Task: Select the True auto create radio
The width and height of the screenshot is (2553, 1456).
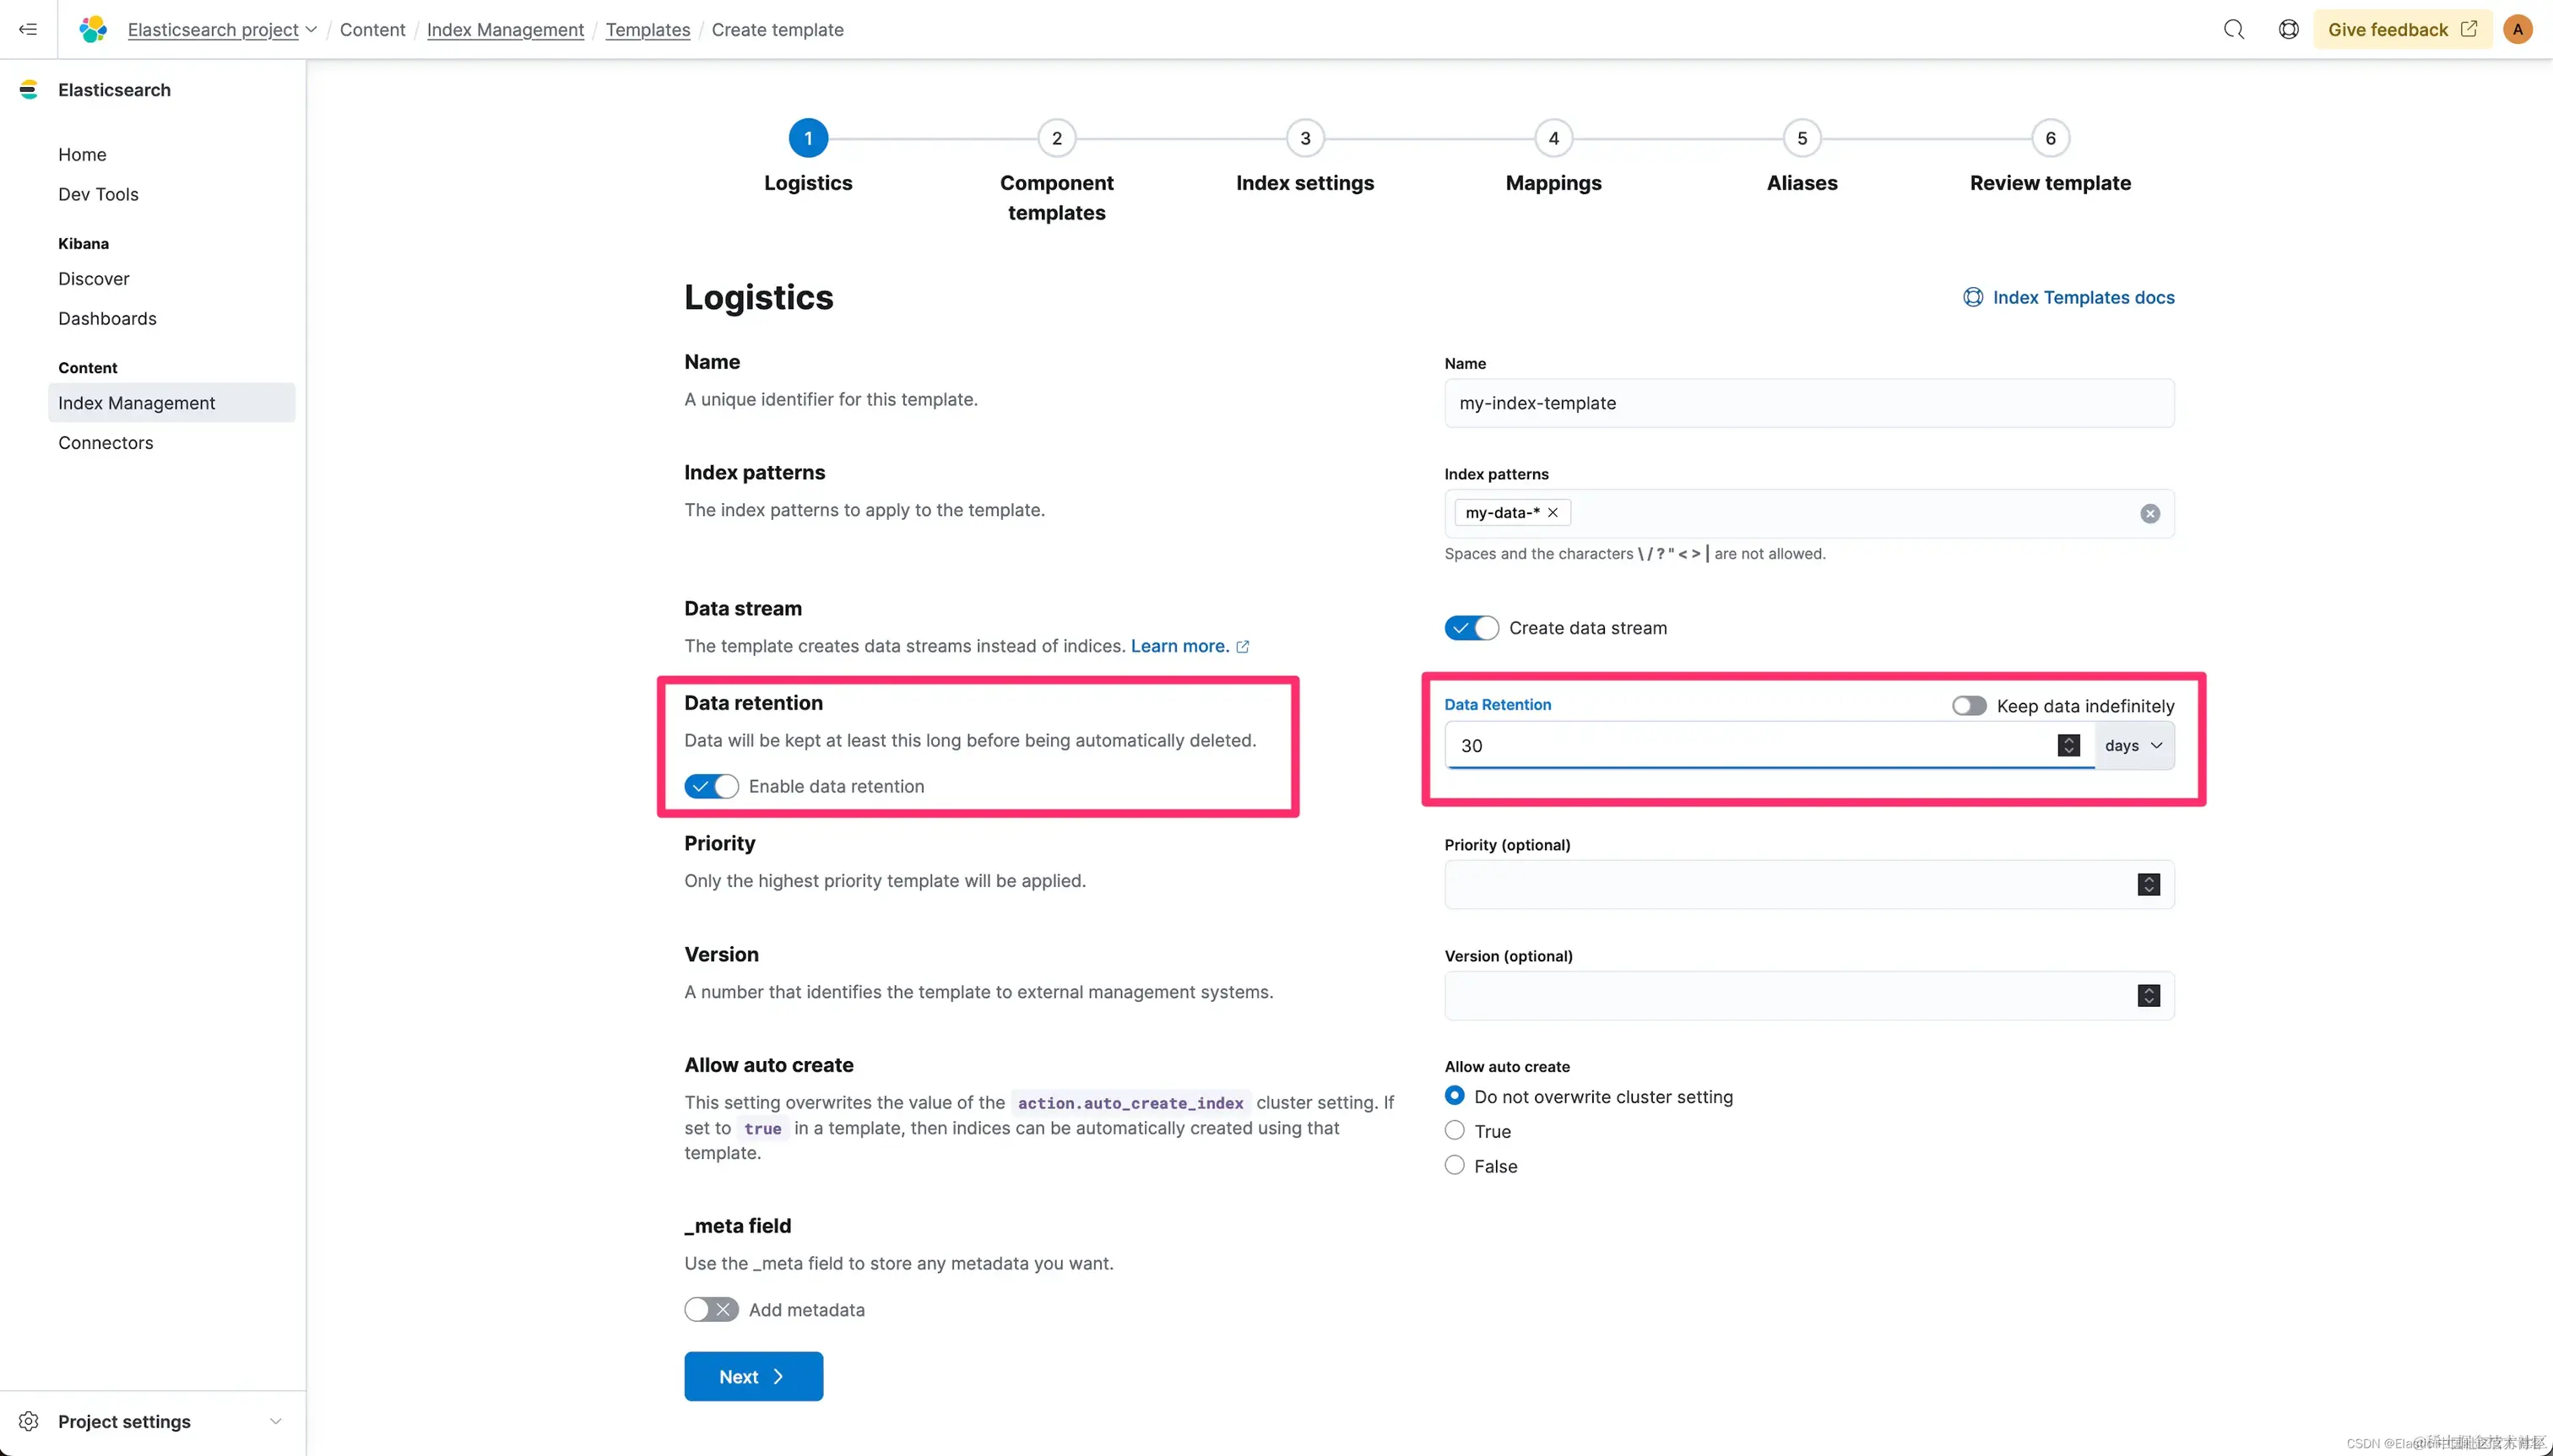Action: point(1454,1131)
